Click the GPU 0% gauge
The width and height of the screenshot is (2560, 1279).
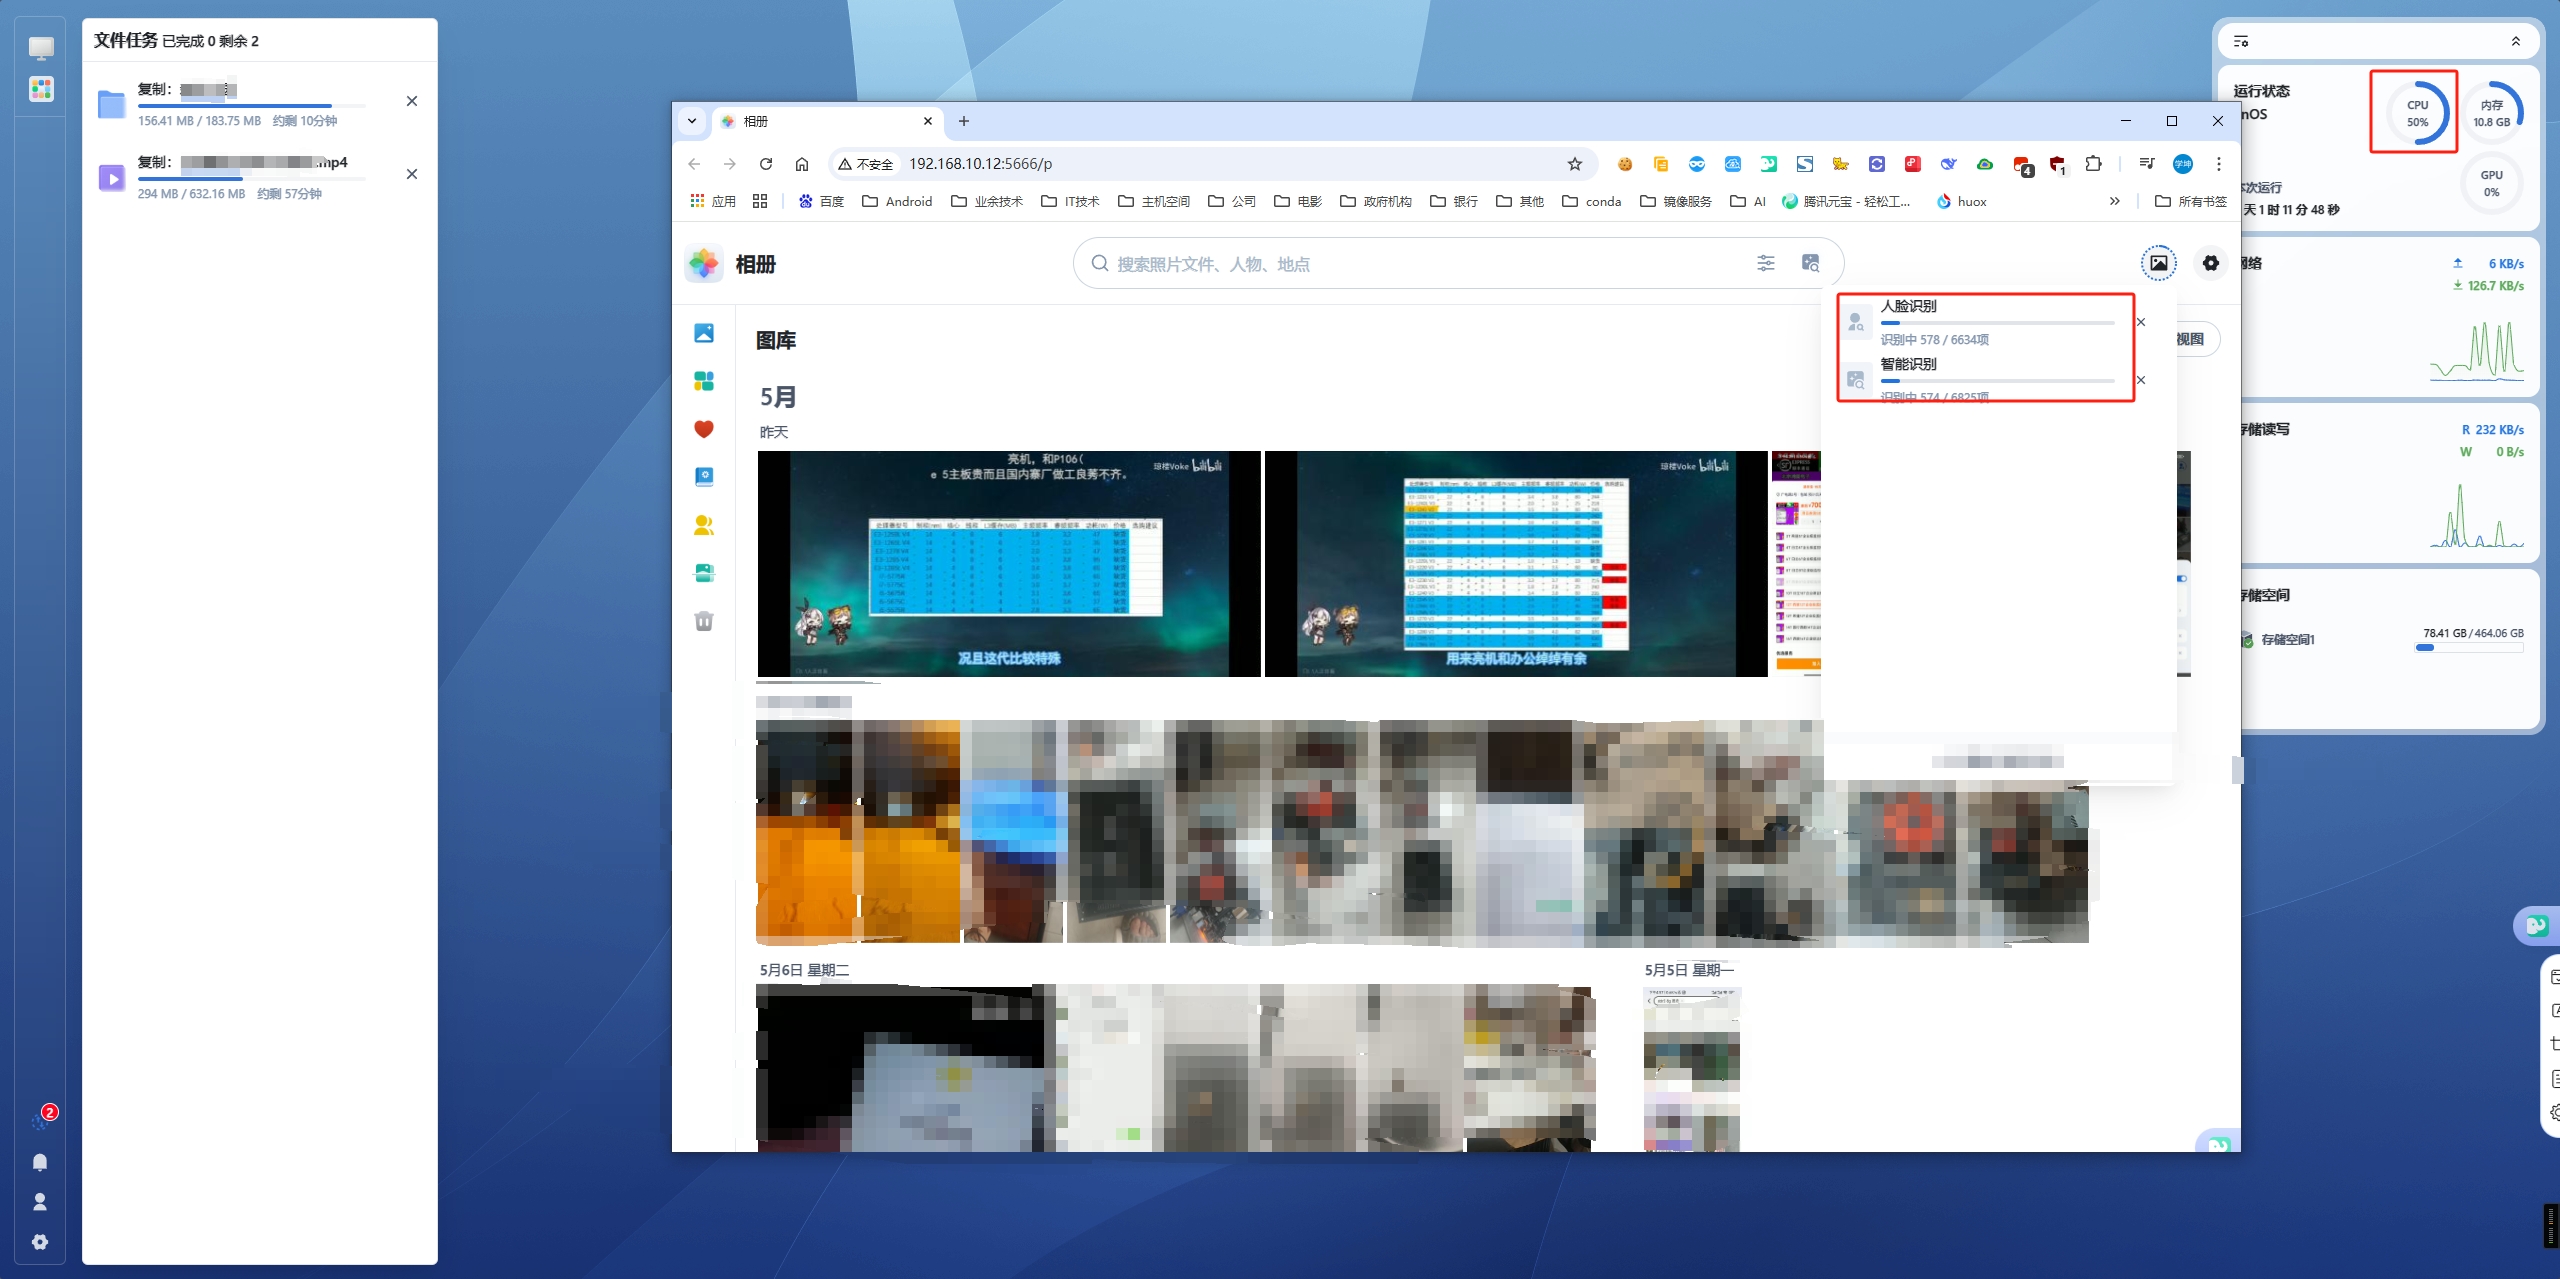[2491, 183]
